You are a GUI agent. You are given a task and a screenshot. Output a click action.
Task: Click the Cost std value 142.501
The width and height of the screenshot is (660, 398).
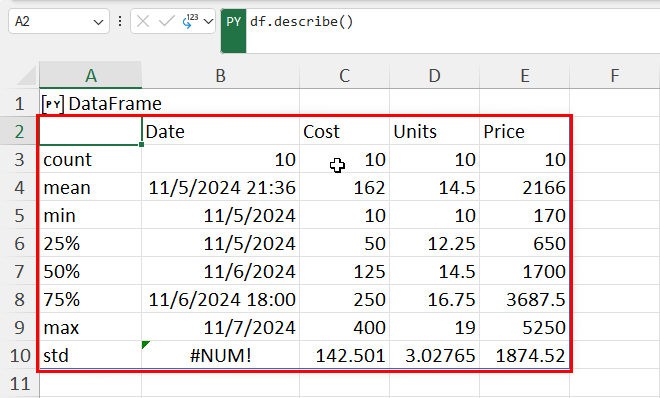click(x=344, y=356)
